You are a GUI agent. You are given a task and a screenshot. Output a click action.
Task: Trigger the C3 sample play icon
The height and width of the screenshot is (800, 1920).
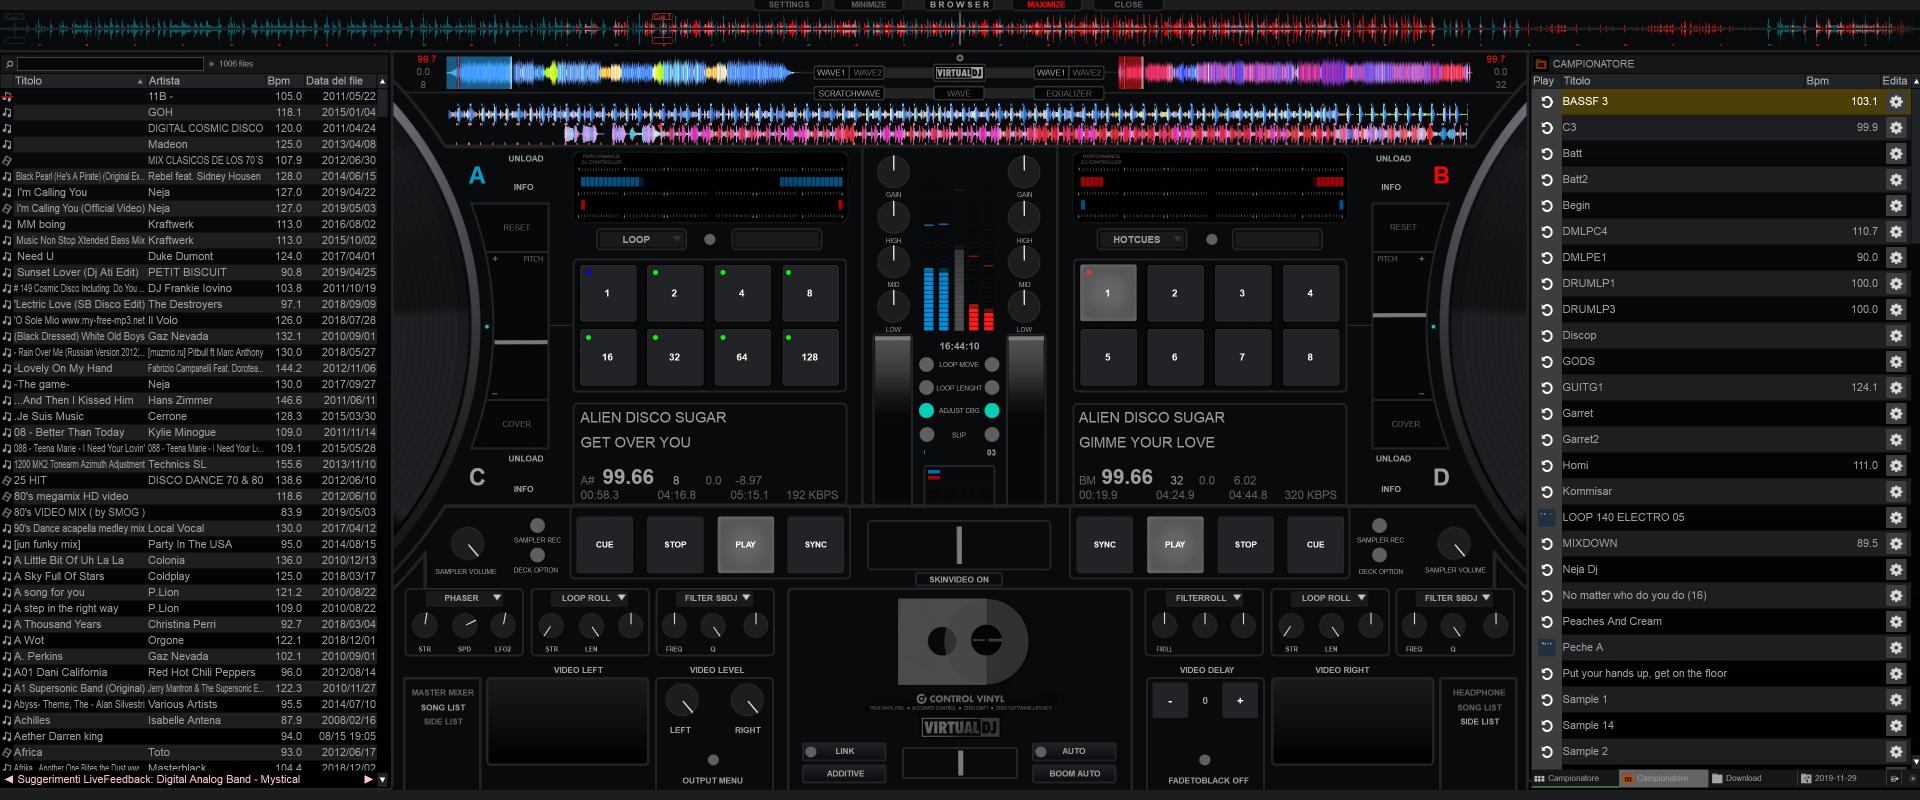(x=1546, y=128)
